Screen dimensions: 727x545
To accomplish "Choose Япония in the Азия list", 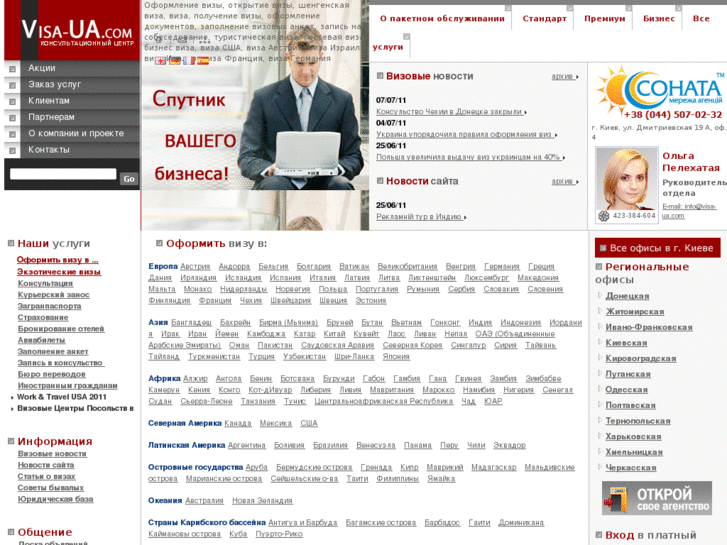I will click(396, 357).
